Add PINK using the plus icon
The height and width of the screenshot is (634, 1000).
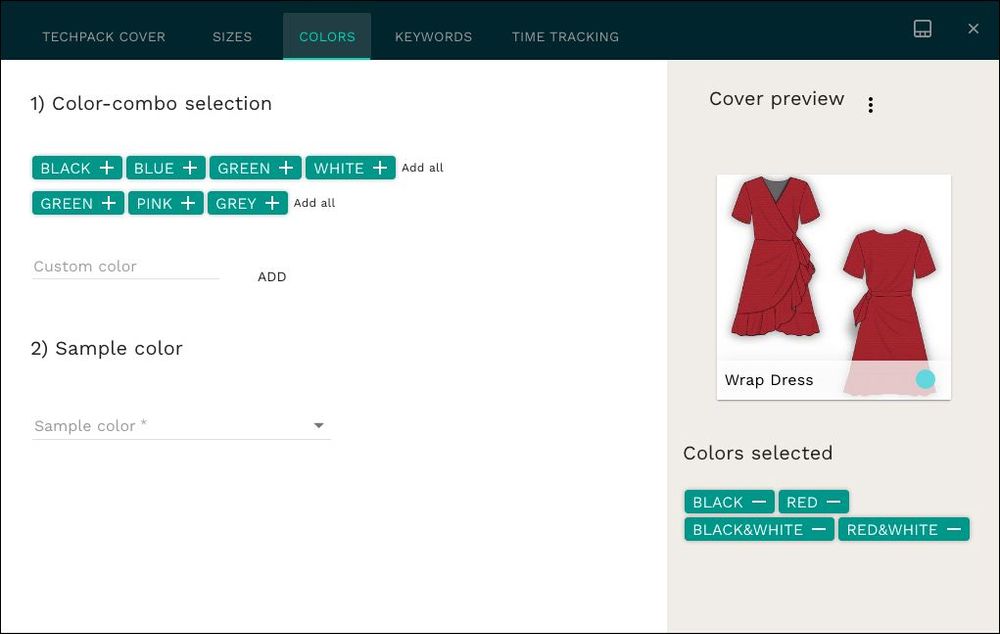click(188, 203)
